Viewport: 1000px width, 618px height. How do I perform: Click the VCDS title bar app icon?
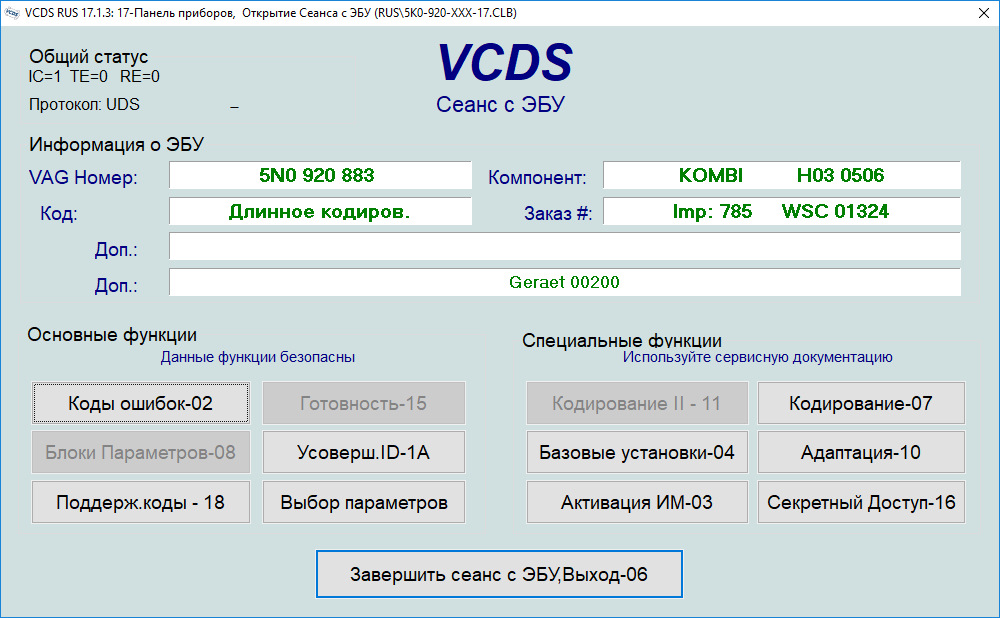pos(11,13)
